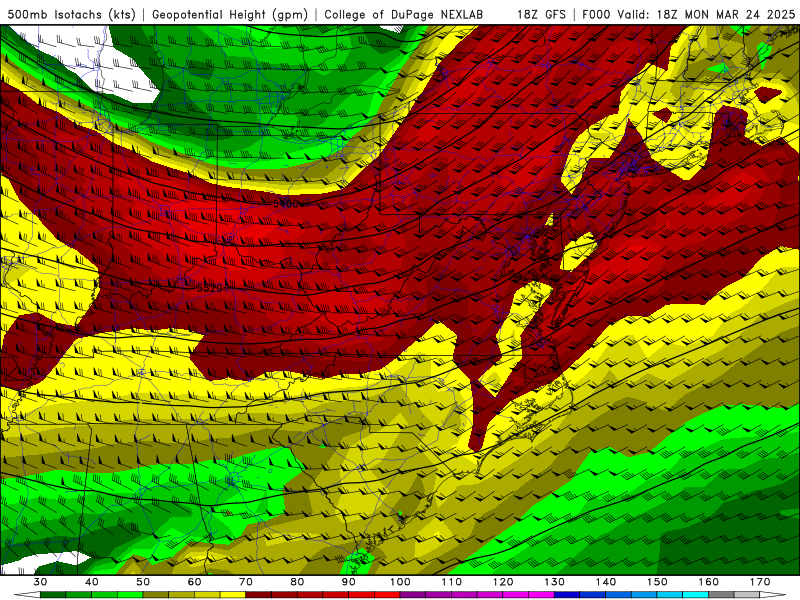The height and width of the screenshot is (600, 800).
Task: Click the legend value 60
Action: point(194,582)
